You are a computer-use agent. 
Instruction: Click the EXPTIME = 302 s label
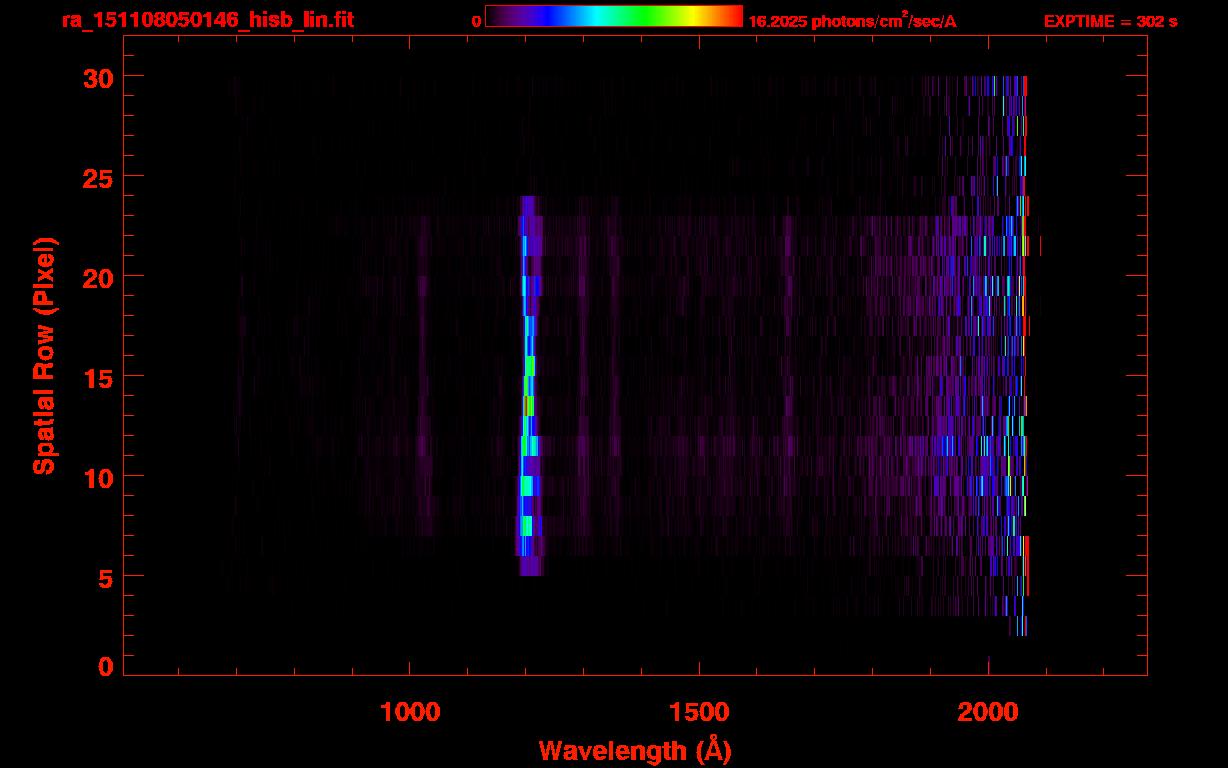(x=1110, y=21)
